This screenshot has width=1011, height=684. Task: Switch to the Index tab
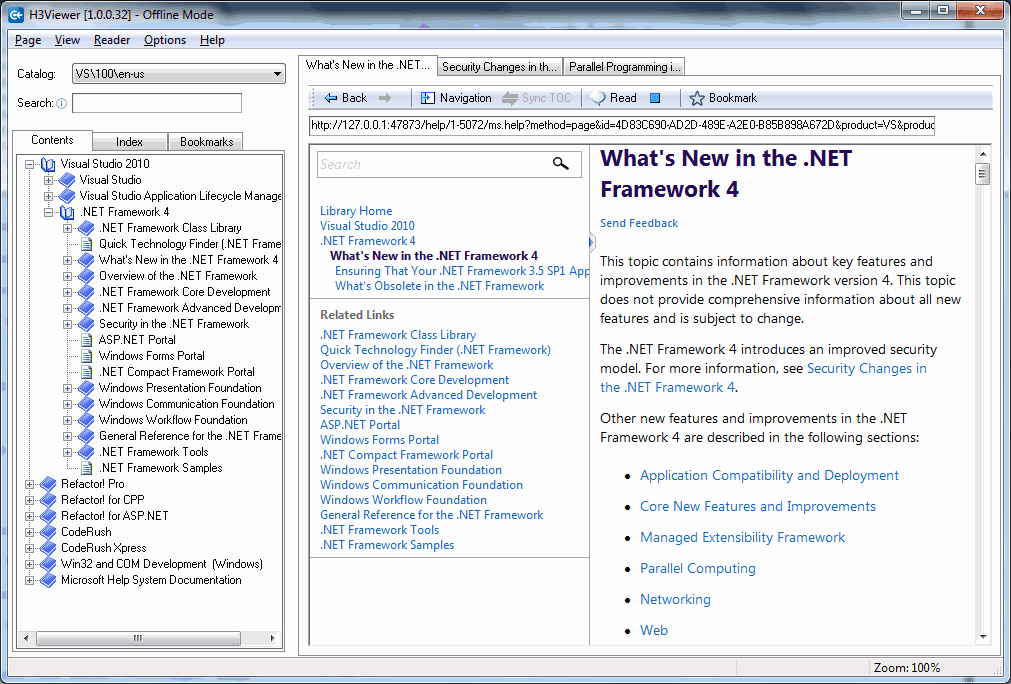(x=130, y=142)
